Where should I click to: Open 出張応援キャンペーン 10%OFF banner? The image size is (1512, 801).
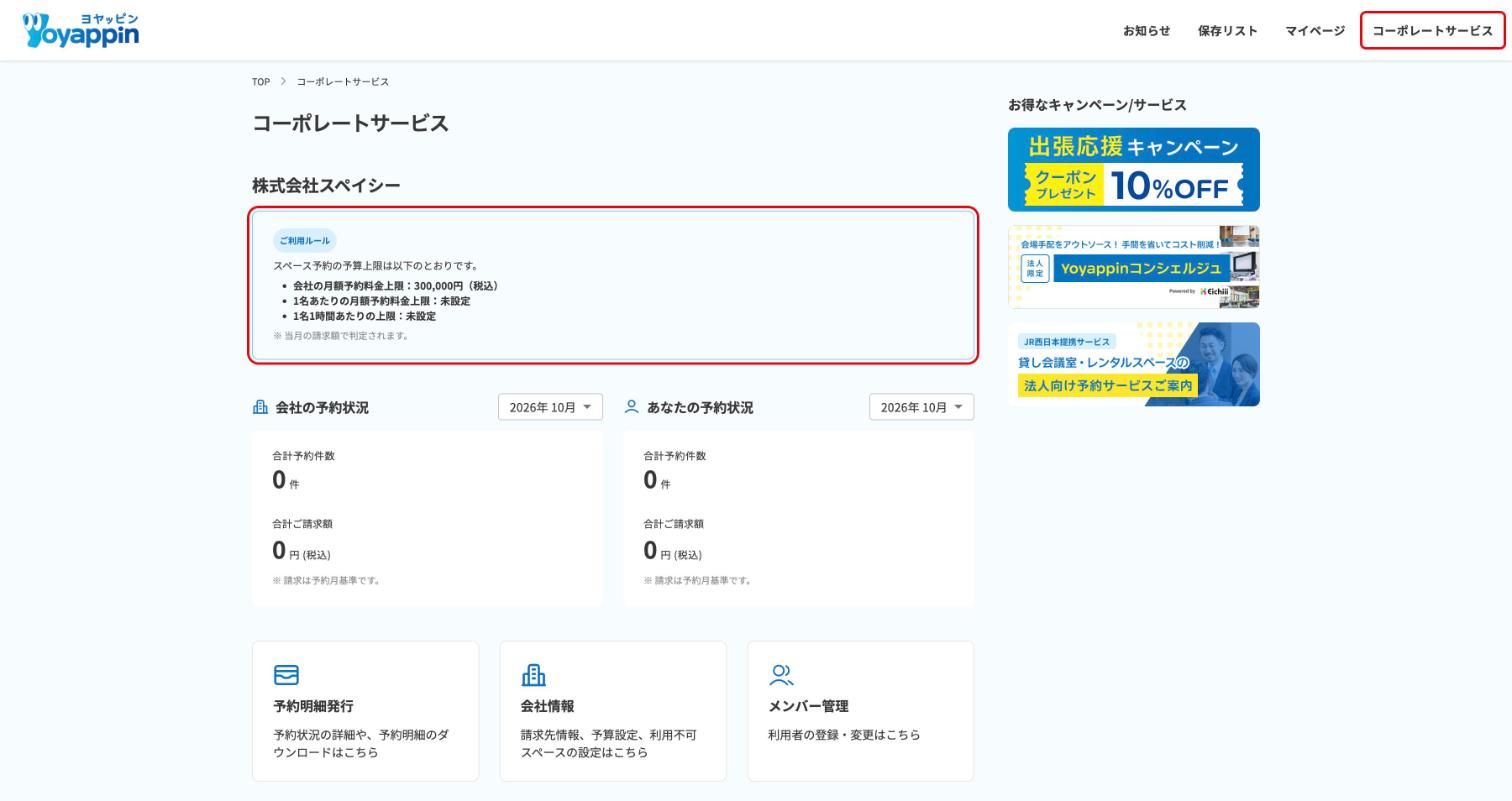(1134, 169)
